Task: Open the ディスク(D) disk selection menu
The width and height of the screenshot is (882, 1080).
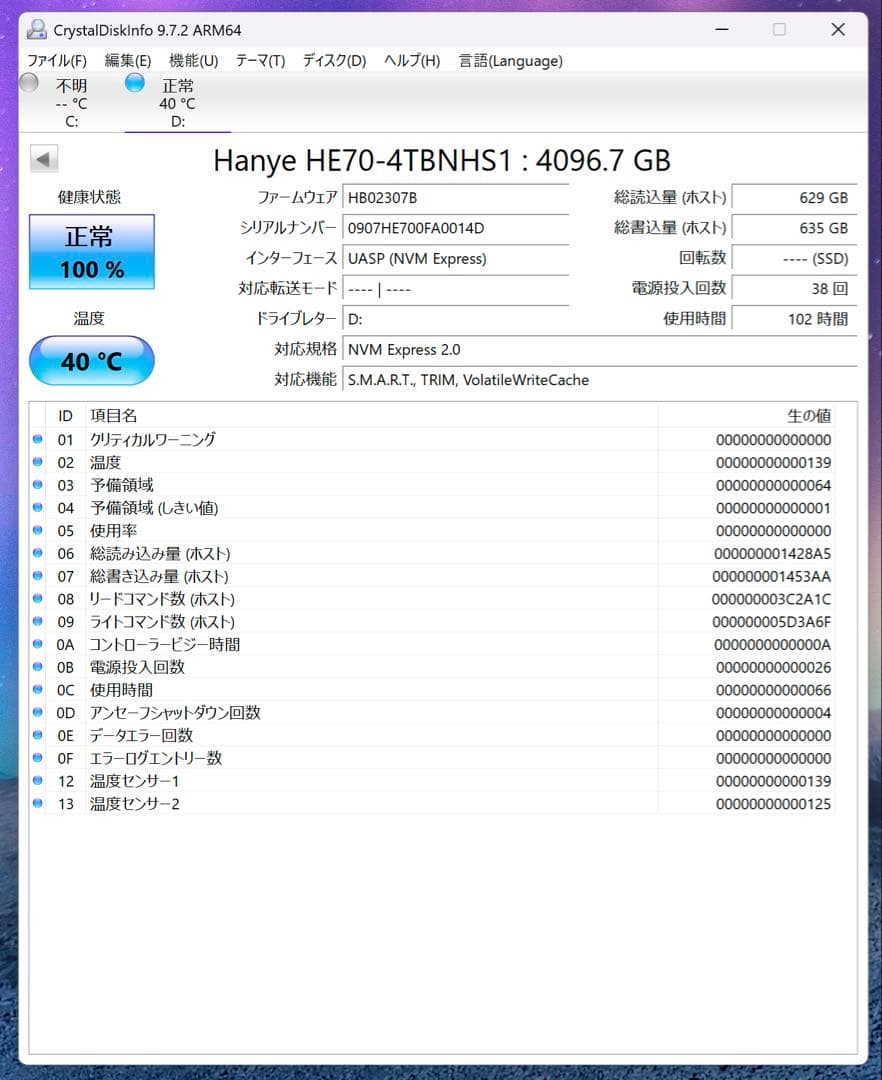Action: (x=332, y=61)
